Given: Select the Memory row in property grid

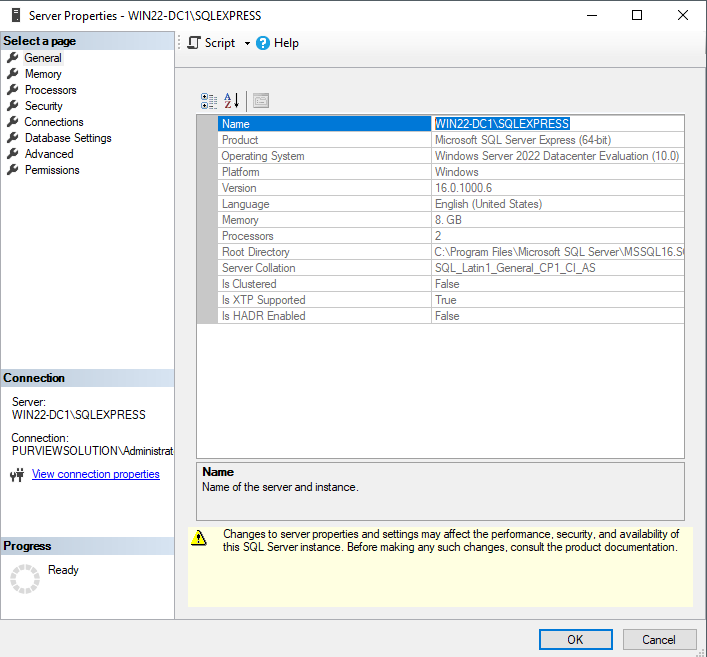Looking at the screenshot, I should coord(451,220).
